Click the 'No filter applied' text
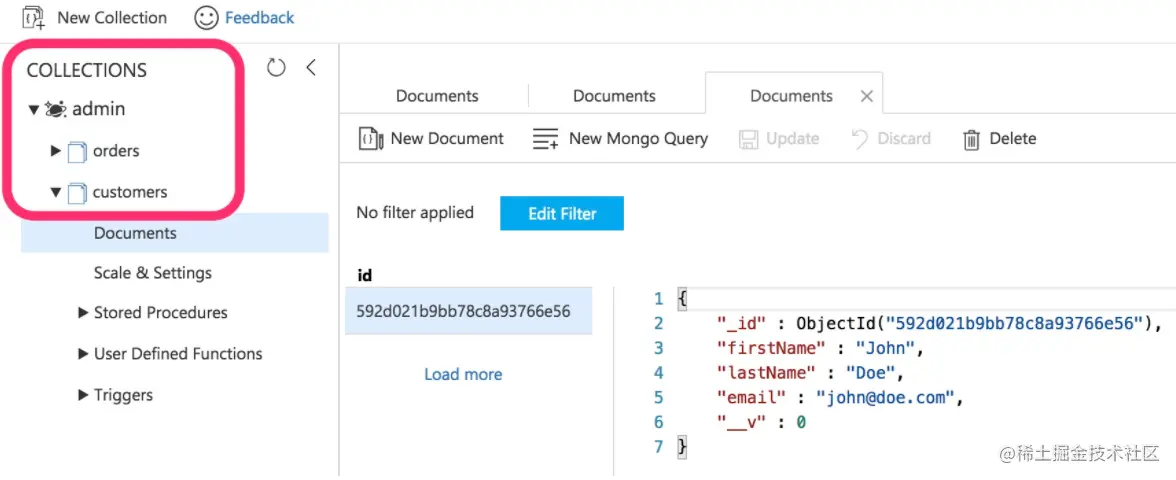 point(415,212)
